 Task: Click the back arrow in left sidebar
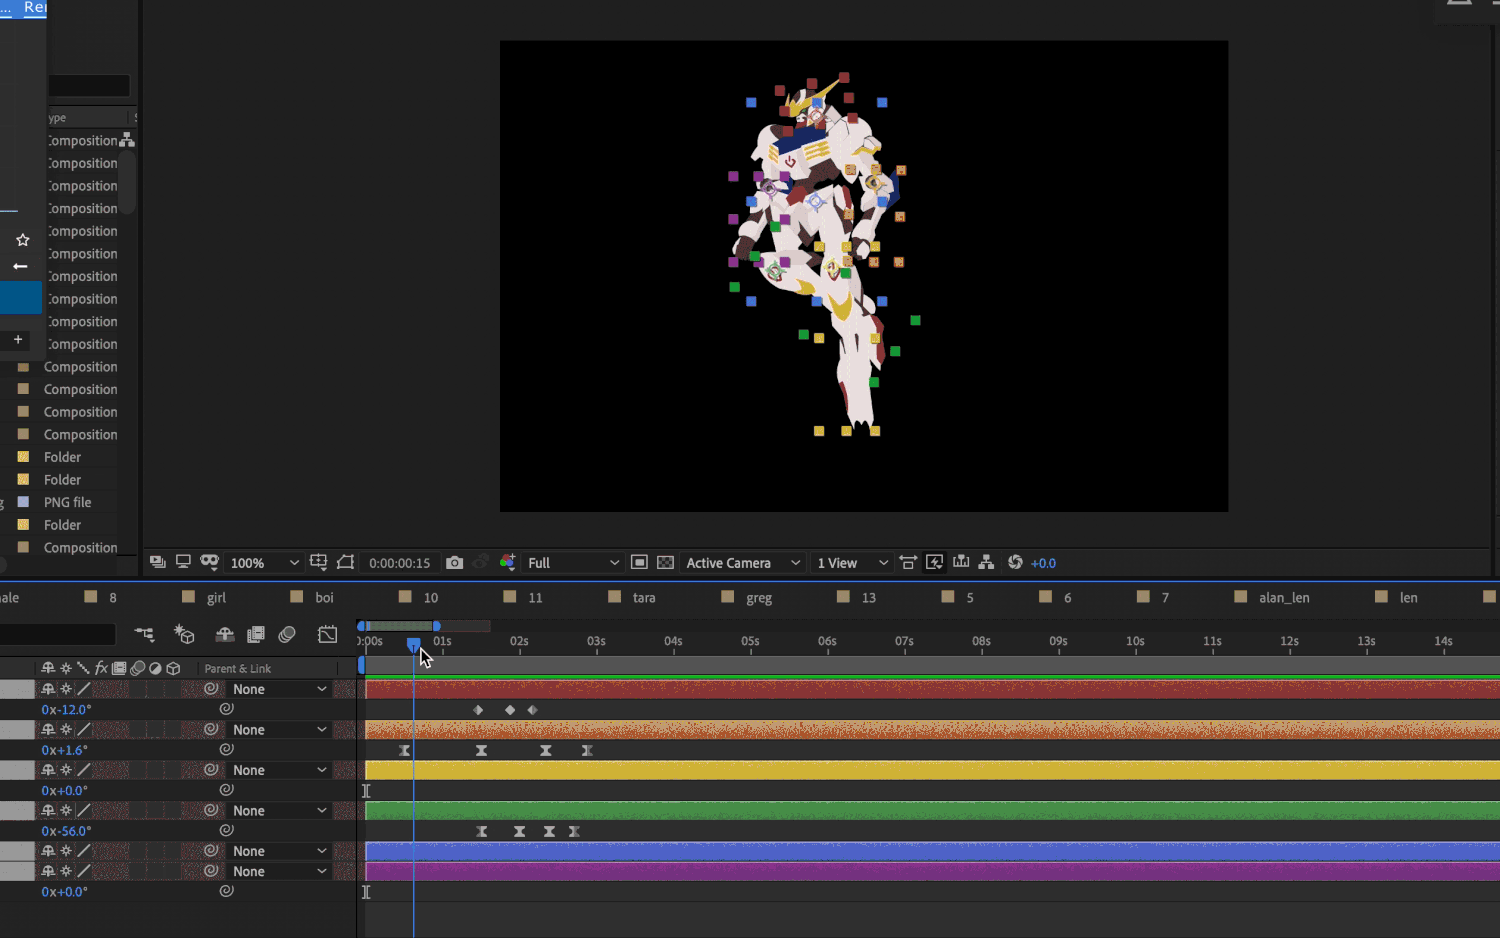20,266
